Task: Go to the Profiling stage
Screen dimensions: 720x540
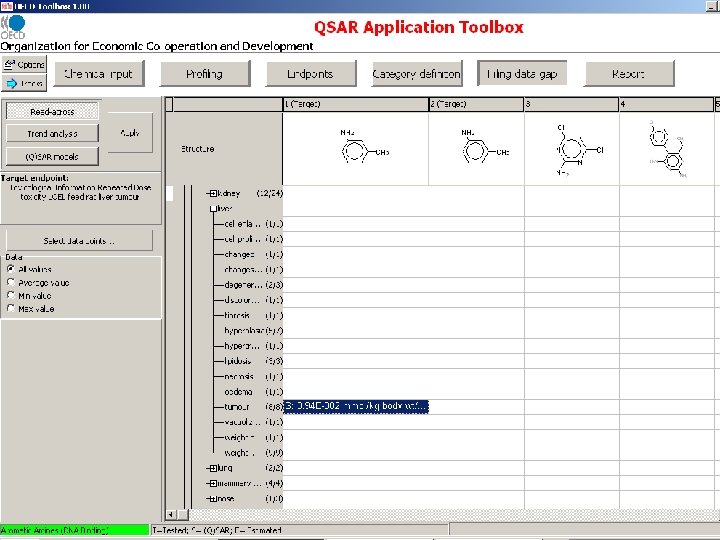Action: pos(205,73)
